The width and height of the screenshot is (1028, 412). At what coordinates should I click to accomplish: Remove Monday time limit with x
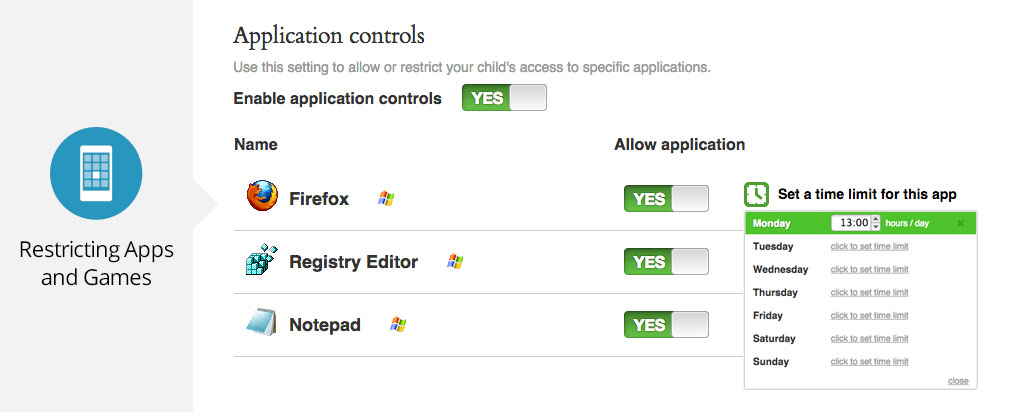click(960, 224)
